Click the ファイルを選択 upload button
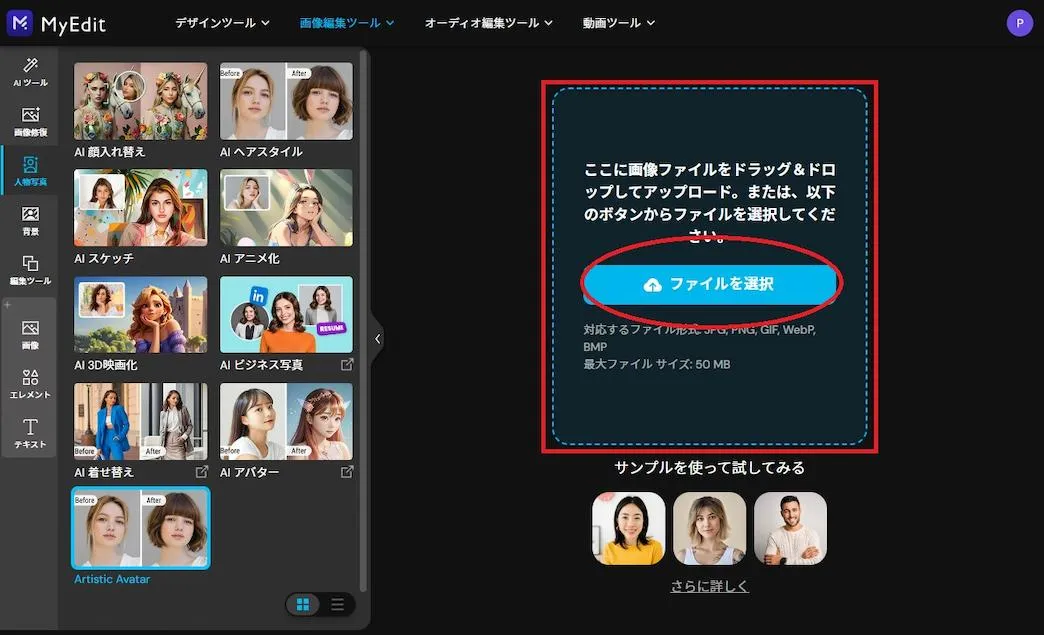This screenshot has width=1044, height=635. coord(710,284)
